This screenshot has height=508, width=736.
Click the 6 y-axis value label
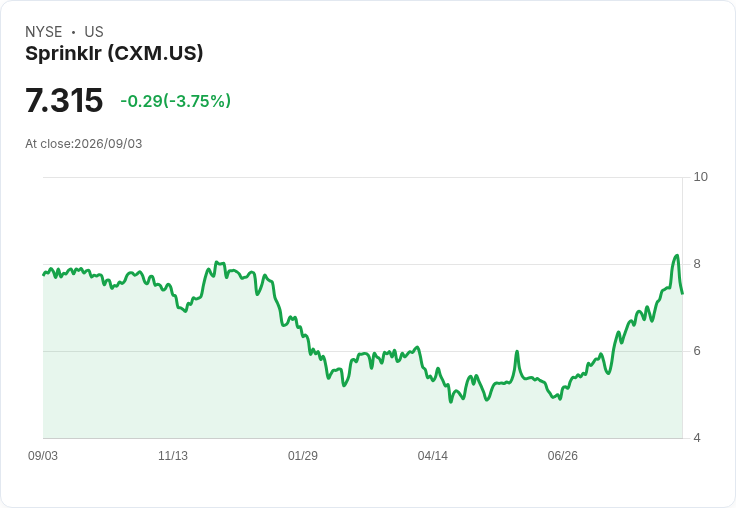[x=697, y=351]
